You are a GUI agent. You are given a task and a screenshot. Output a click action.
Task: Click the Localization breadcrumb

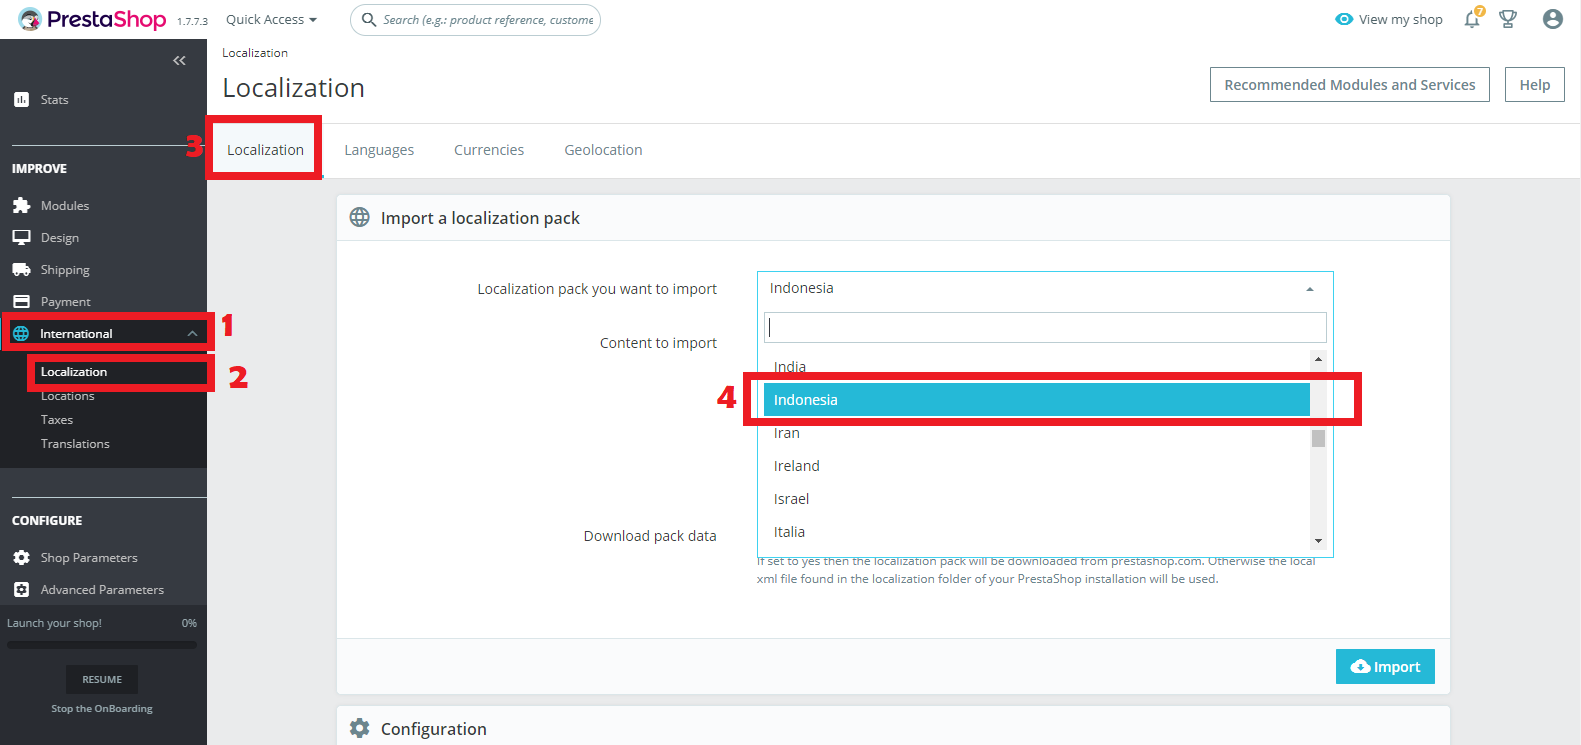[255, 53]
